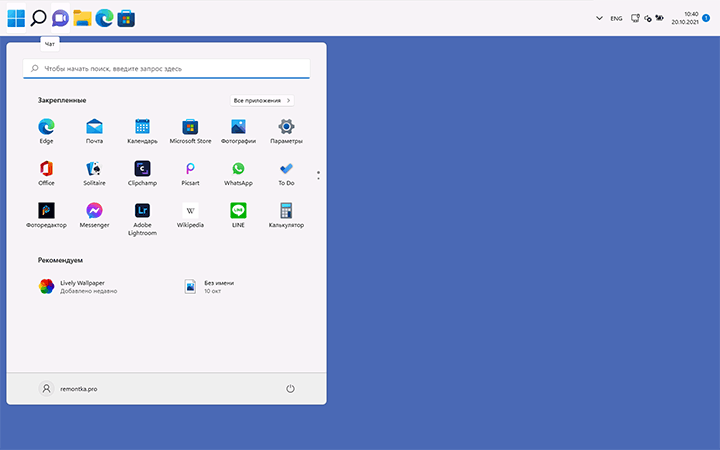
Task: Open the To Do app
Action: point(286,173)
